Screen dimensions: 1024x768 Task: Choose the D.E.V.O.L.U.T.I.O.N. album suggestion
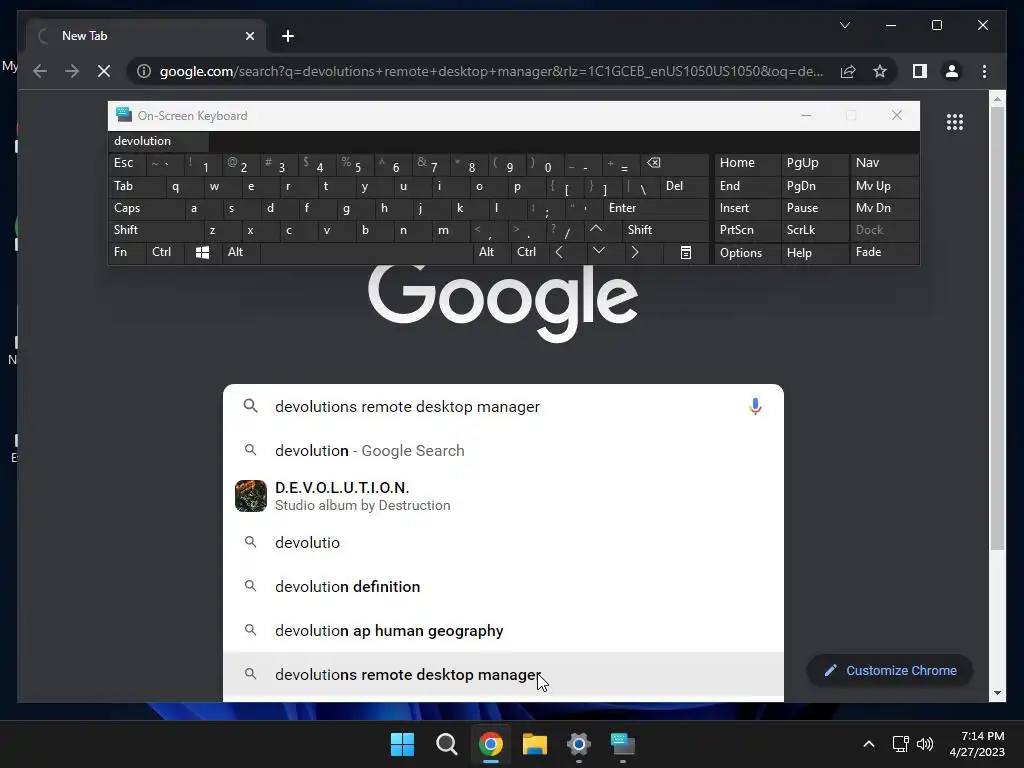click(503, 496)
